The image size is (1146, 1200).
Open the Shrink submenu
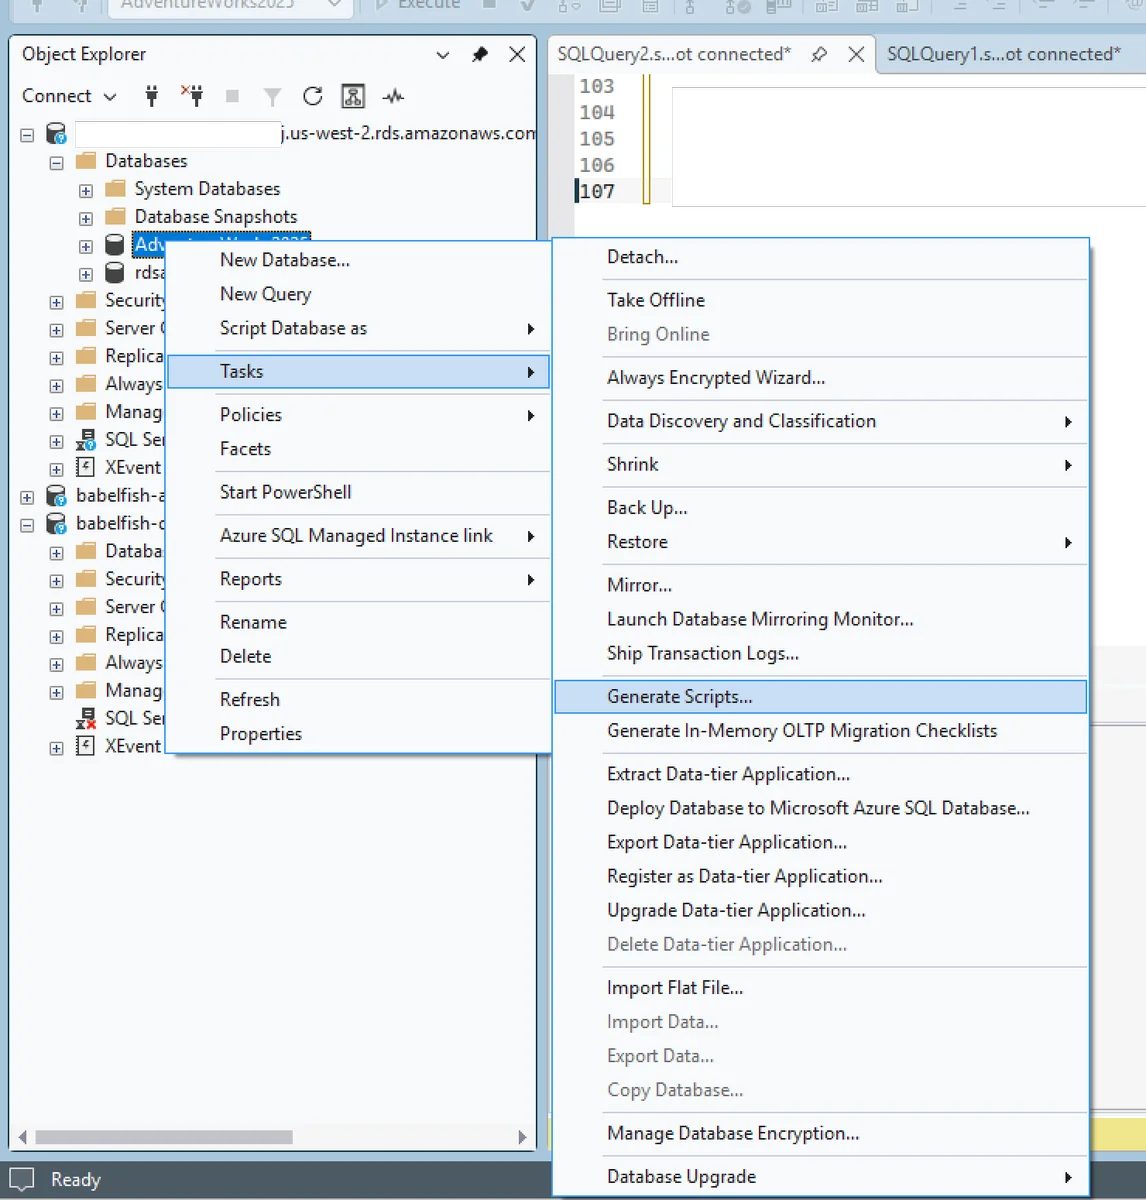click(820, 465)
